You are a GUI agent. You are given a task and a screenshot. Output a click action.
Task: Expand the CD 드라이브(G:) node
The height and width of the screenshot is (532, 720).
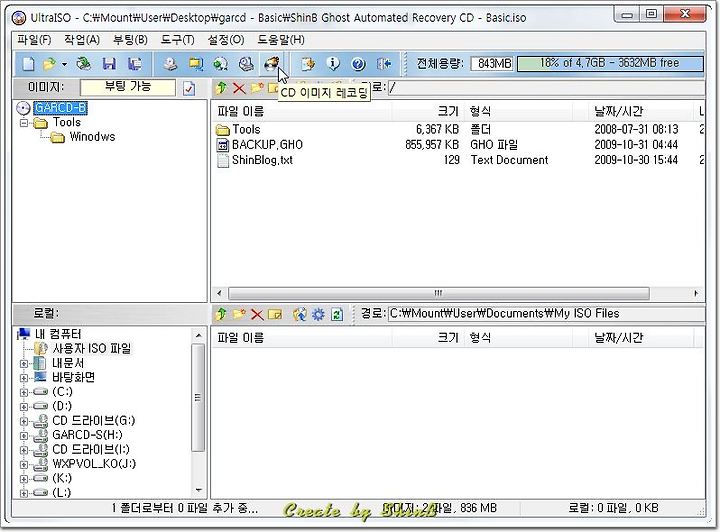point(24,421)
